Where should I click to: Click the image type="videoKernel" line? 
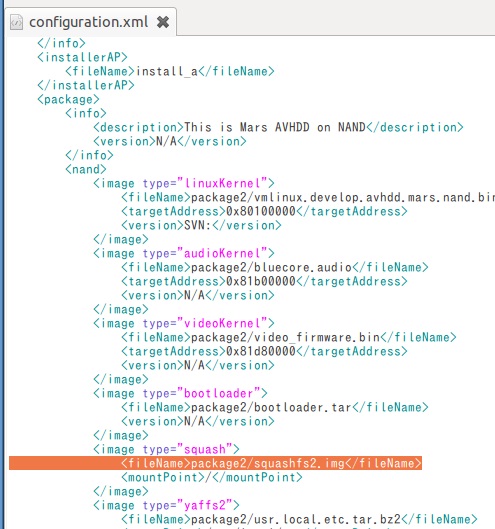point(184,323)
